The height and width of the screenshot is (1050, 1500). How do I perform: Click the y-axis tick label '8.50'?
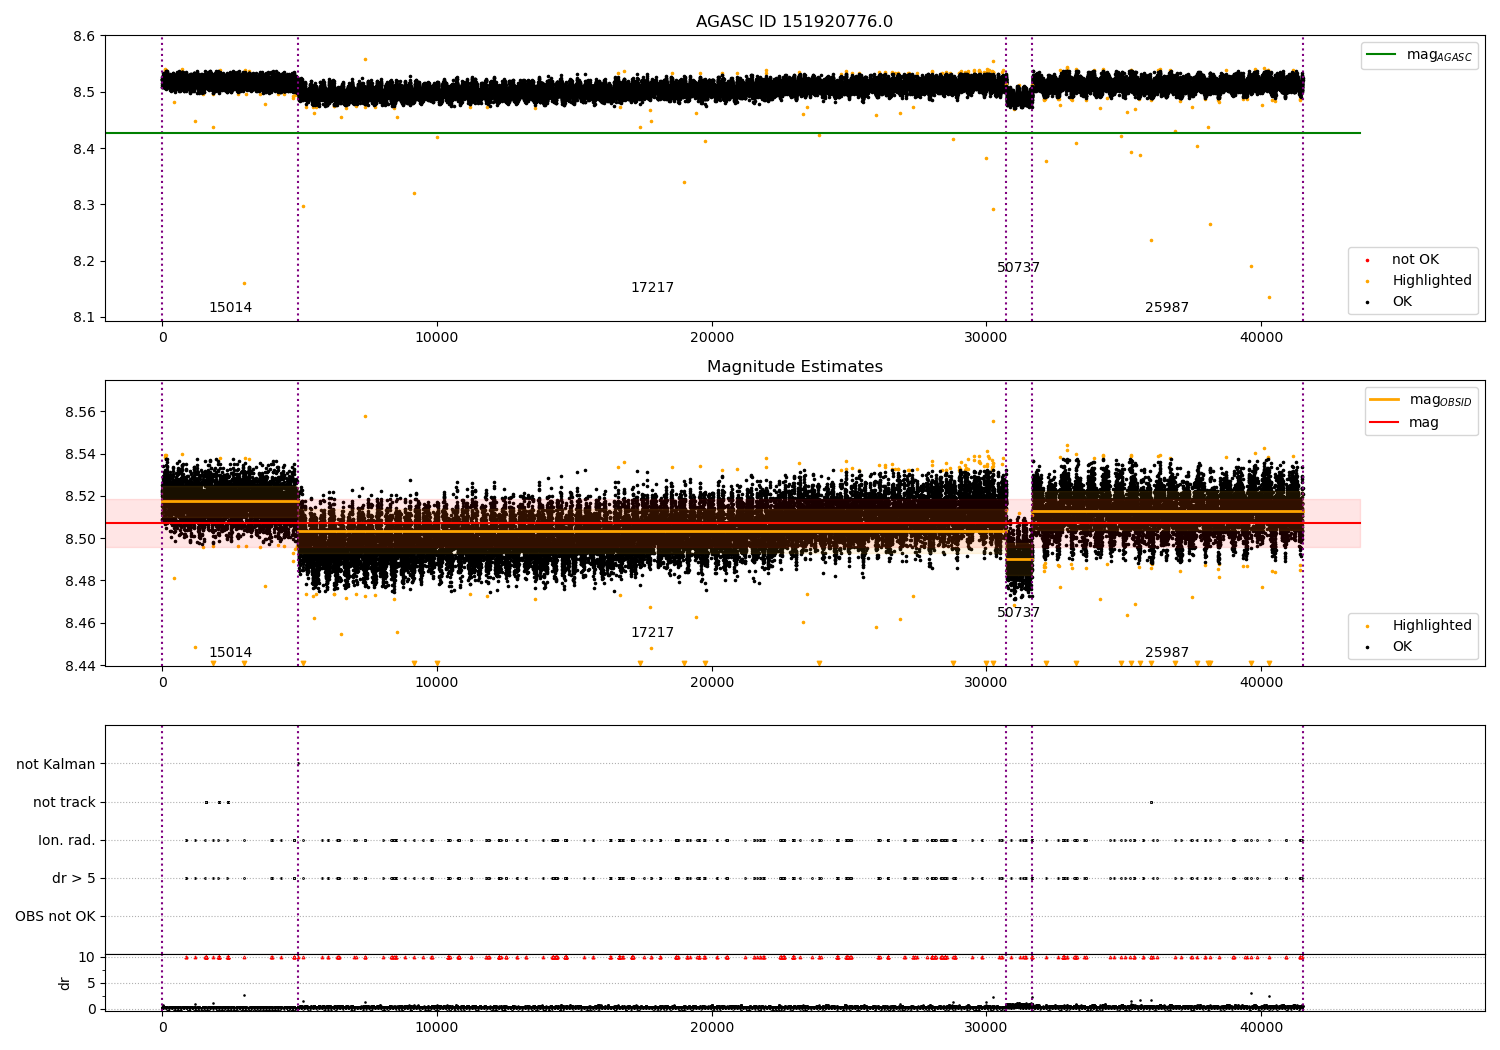pyautogui.click(x=80, y=539)
